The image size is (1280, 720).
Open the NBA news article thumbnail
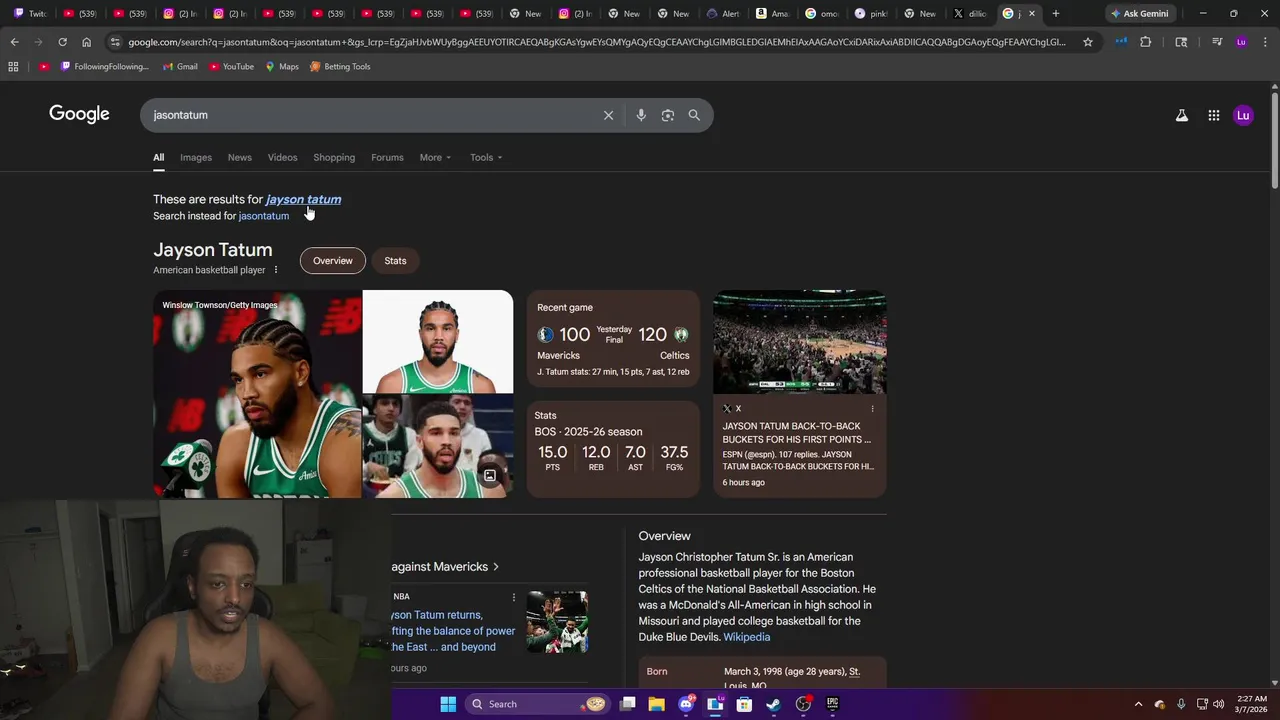tap(557, 622)
